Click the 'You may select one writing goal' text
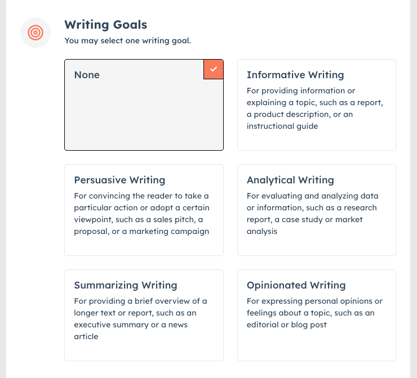The width and height of the screenshot is (417, 378). point(128,41)
